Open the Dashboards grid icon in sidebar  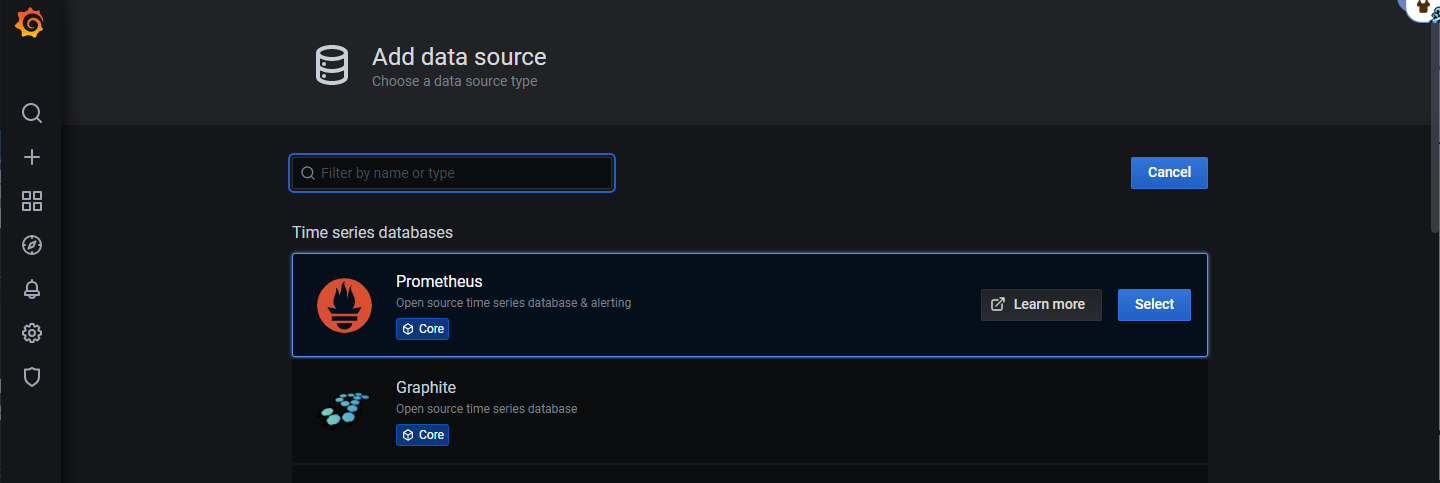point(32,201)
